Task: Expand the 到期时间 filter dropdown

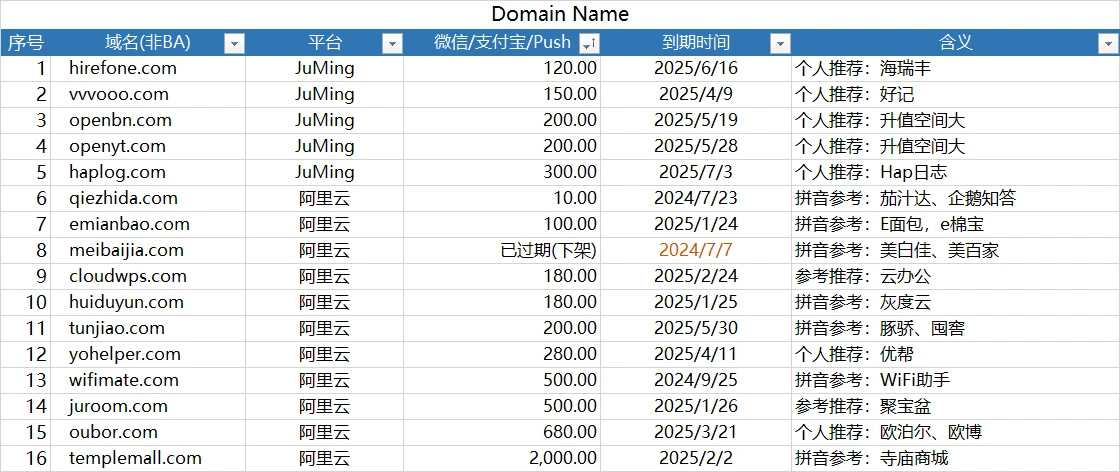Action: click(779, 43)
